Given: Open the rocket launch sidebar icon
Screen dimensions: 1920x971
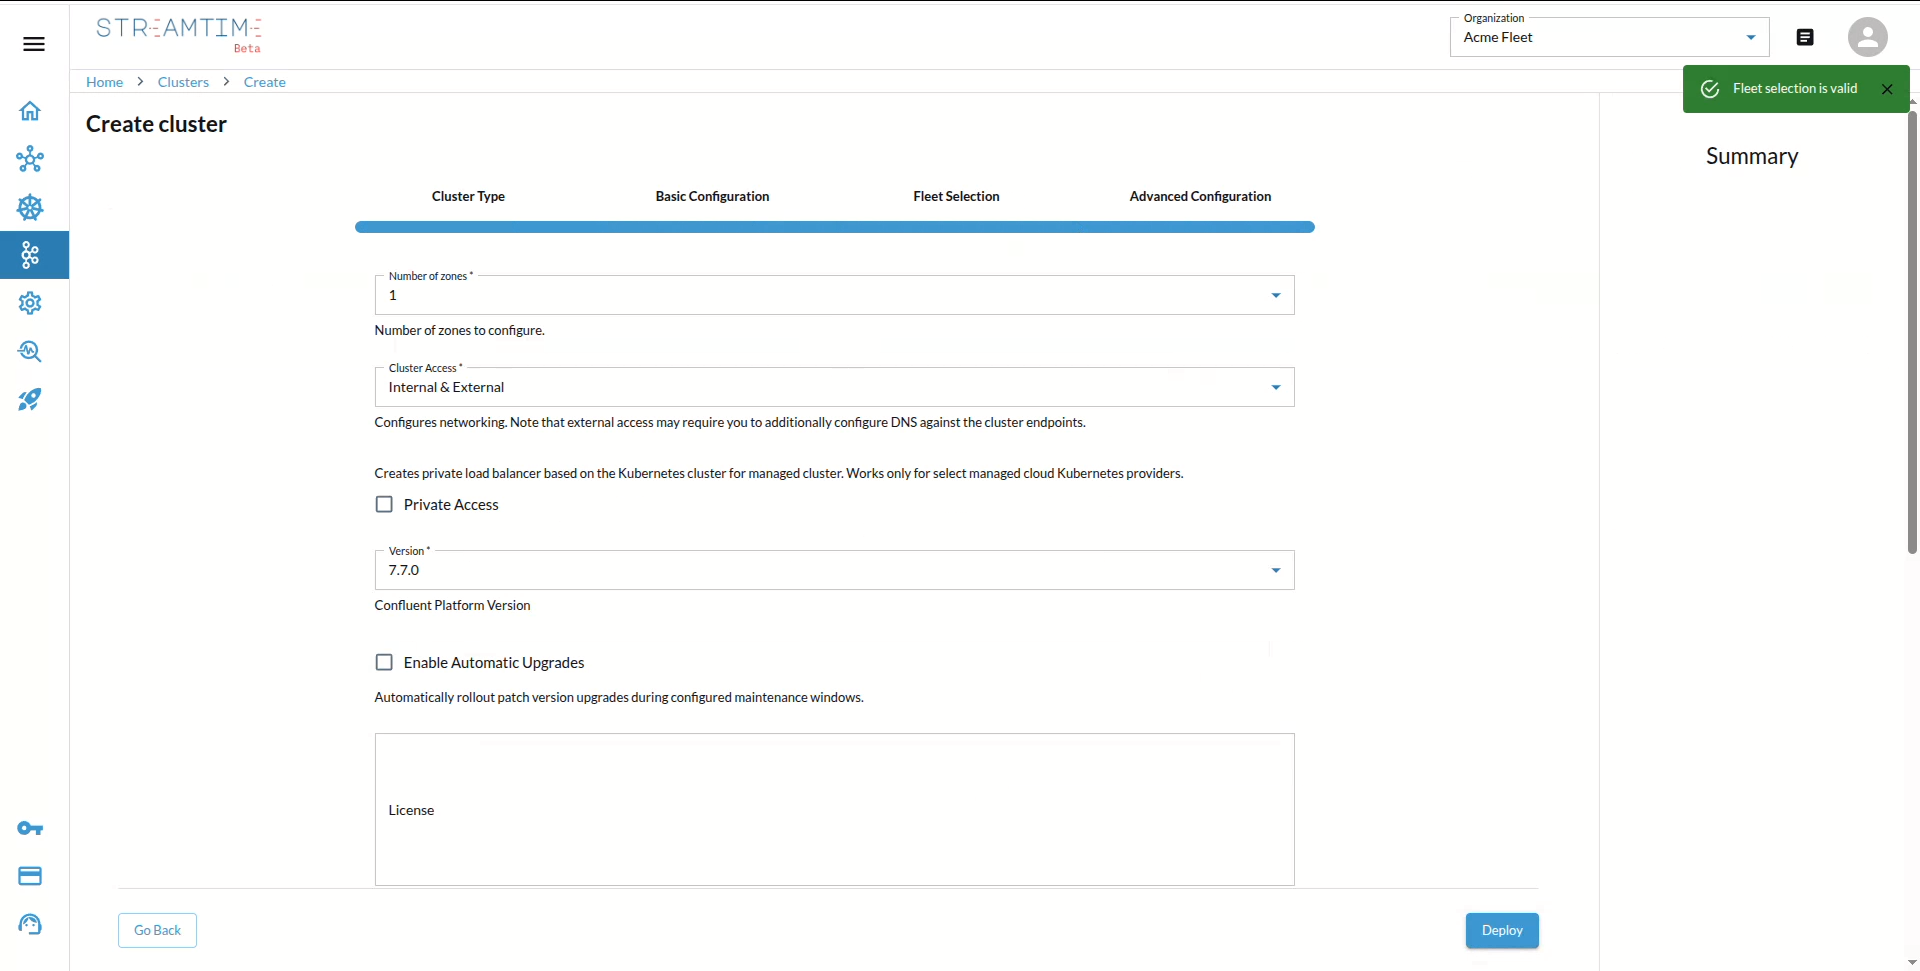Looking at the screenshot, I should 30,400.
